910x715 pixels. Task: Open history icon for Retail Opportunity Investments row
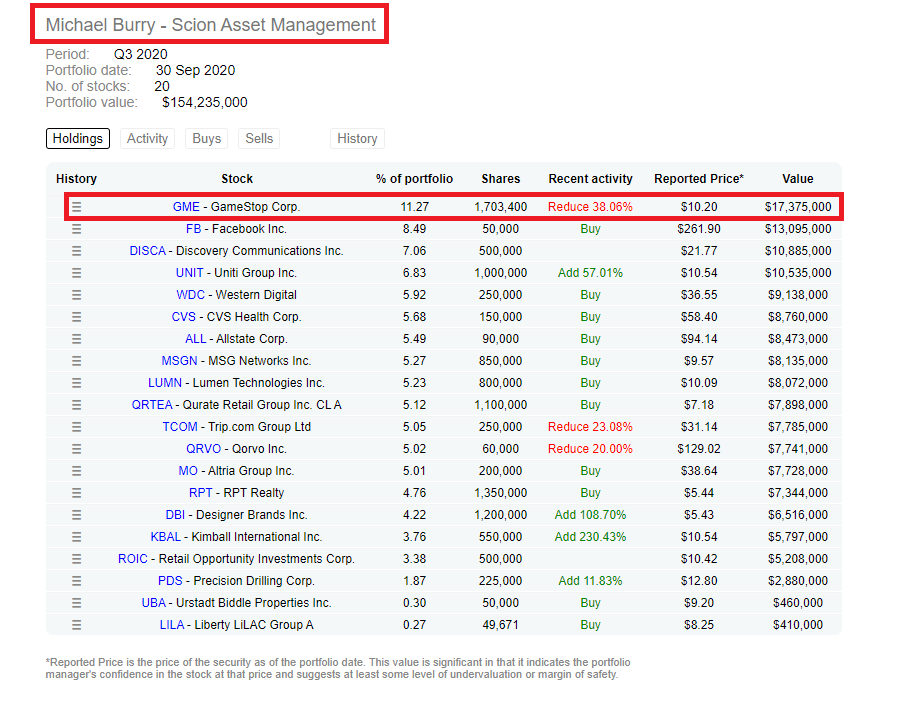point(77,559)
